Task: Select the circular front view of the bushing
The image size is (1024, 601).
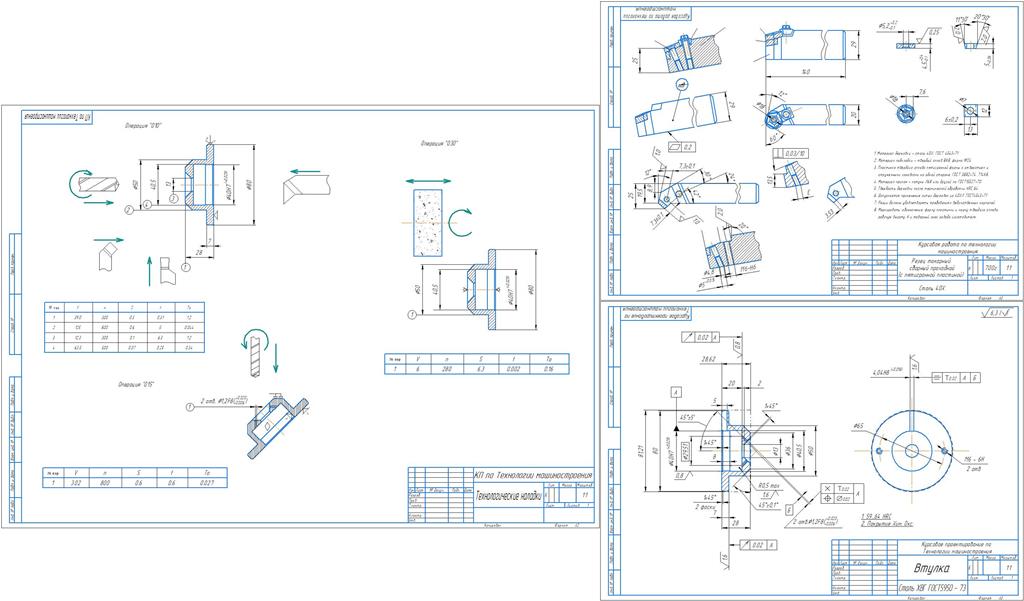Action: click(910, 450)
